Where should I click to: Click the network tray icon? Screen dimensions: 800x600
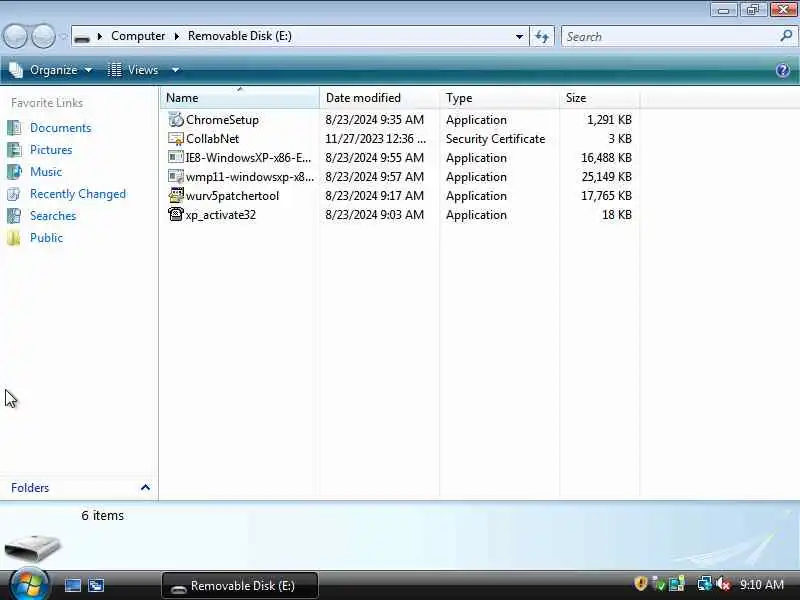705,583
